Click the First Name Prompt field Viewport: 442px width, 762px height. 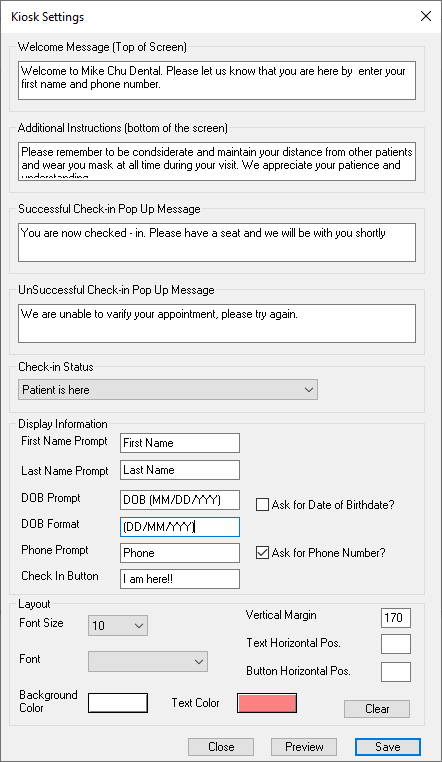tap(180, 443)
